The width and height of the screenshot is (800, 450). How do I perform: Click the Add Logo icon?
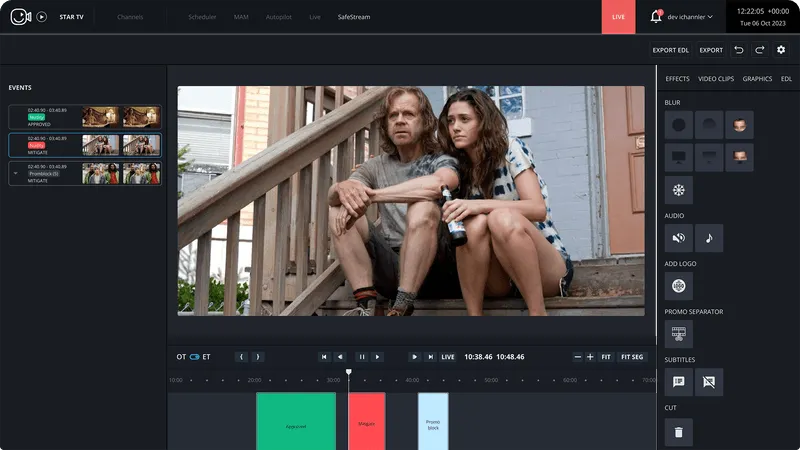point(679,286)
